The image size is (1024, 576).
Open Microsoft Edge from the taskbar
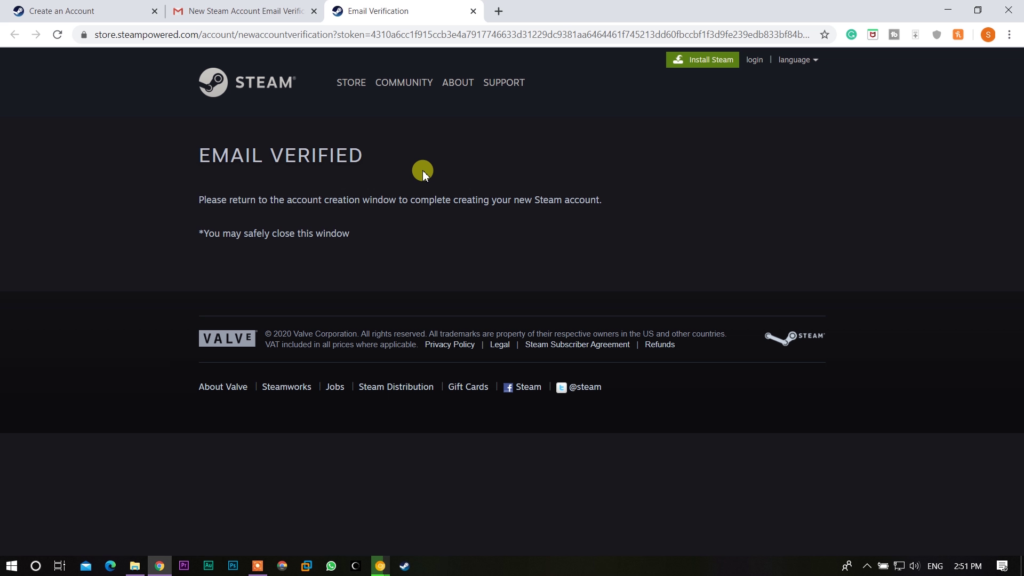[x=110, y=566]
